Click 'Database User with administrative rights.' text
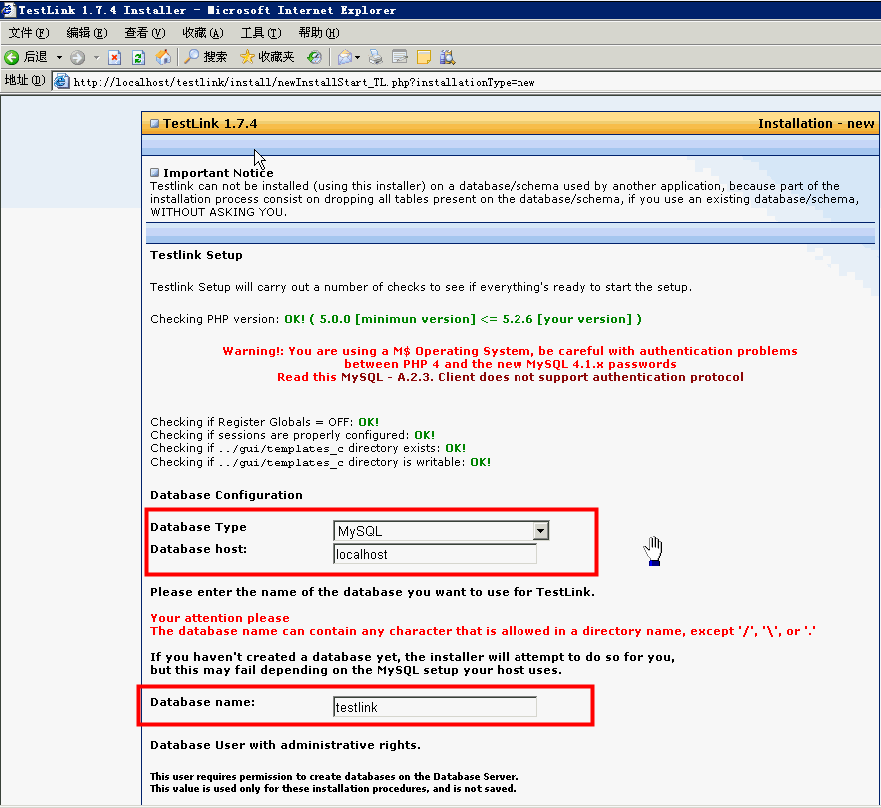The width and height of the screenshot is (881, 808). [285, 745]
